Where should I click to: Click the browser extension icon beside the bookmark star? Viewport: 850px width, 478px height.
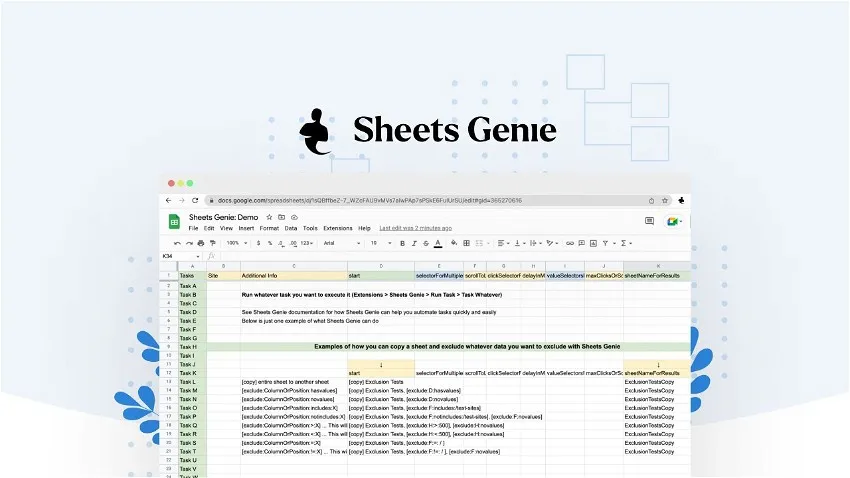(x=681, y=201)
